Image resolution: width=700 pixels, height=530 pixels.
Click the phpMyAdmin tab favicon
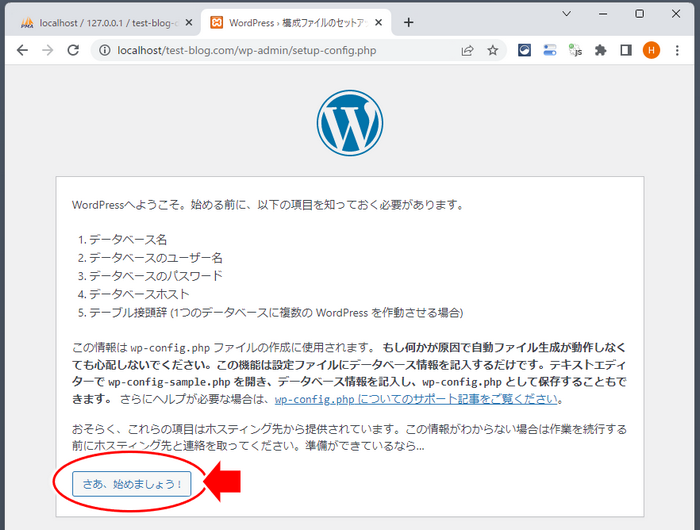click(x=27, y=22)
